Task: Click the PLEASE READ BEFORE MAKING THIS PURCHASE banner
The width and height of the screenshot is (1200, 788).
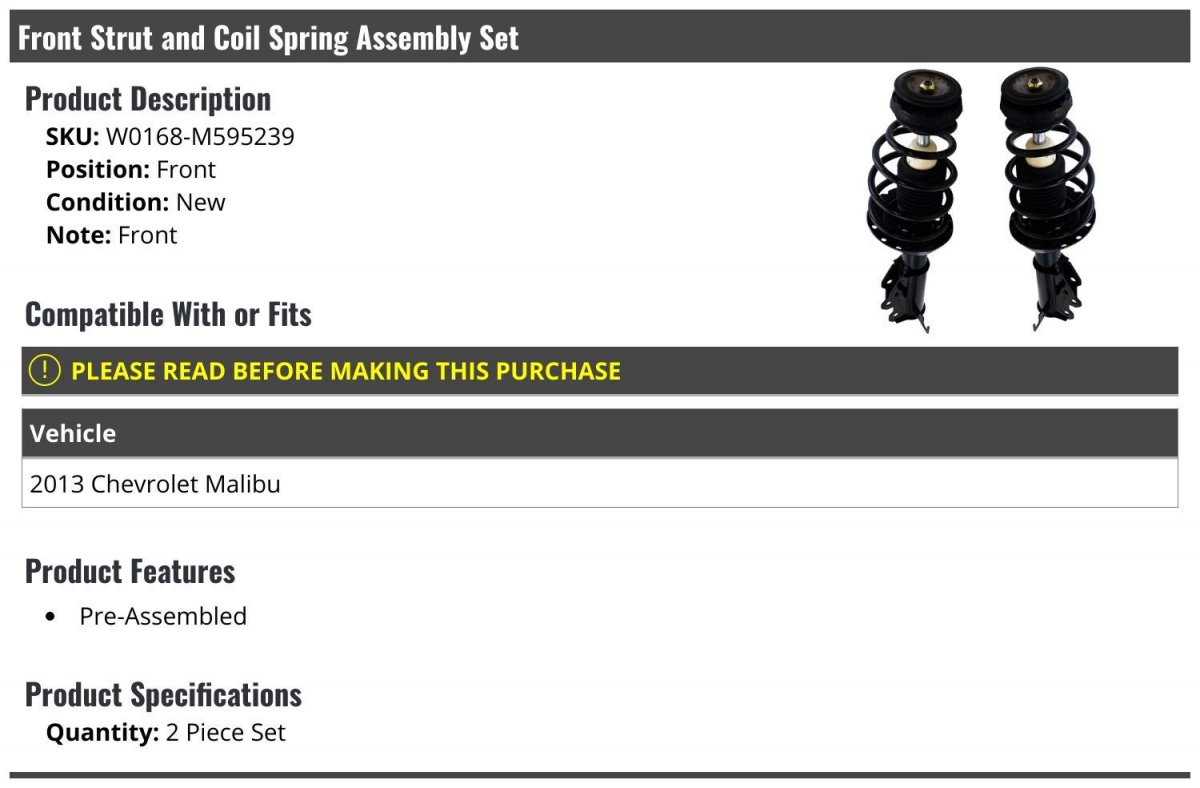Action: coord(600,370)
